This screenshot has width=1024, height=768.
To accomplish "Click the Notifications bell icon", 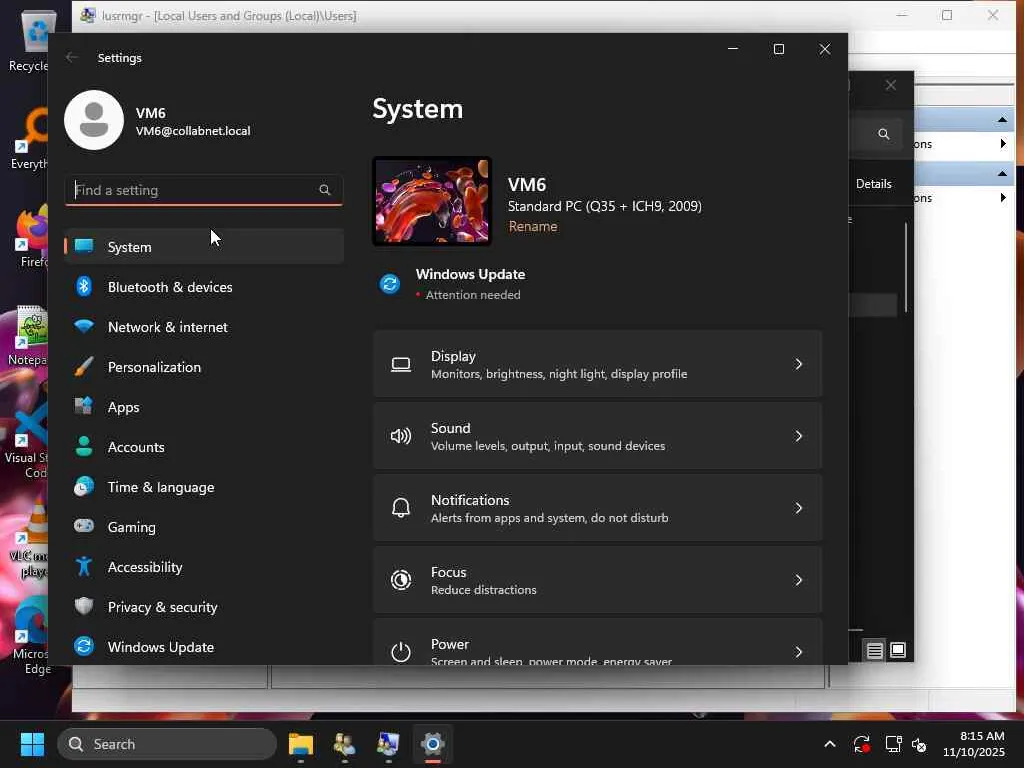I will [x=401, y=507].
